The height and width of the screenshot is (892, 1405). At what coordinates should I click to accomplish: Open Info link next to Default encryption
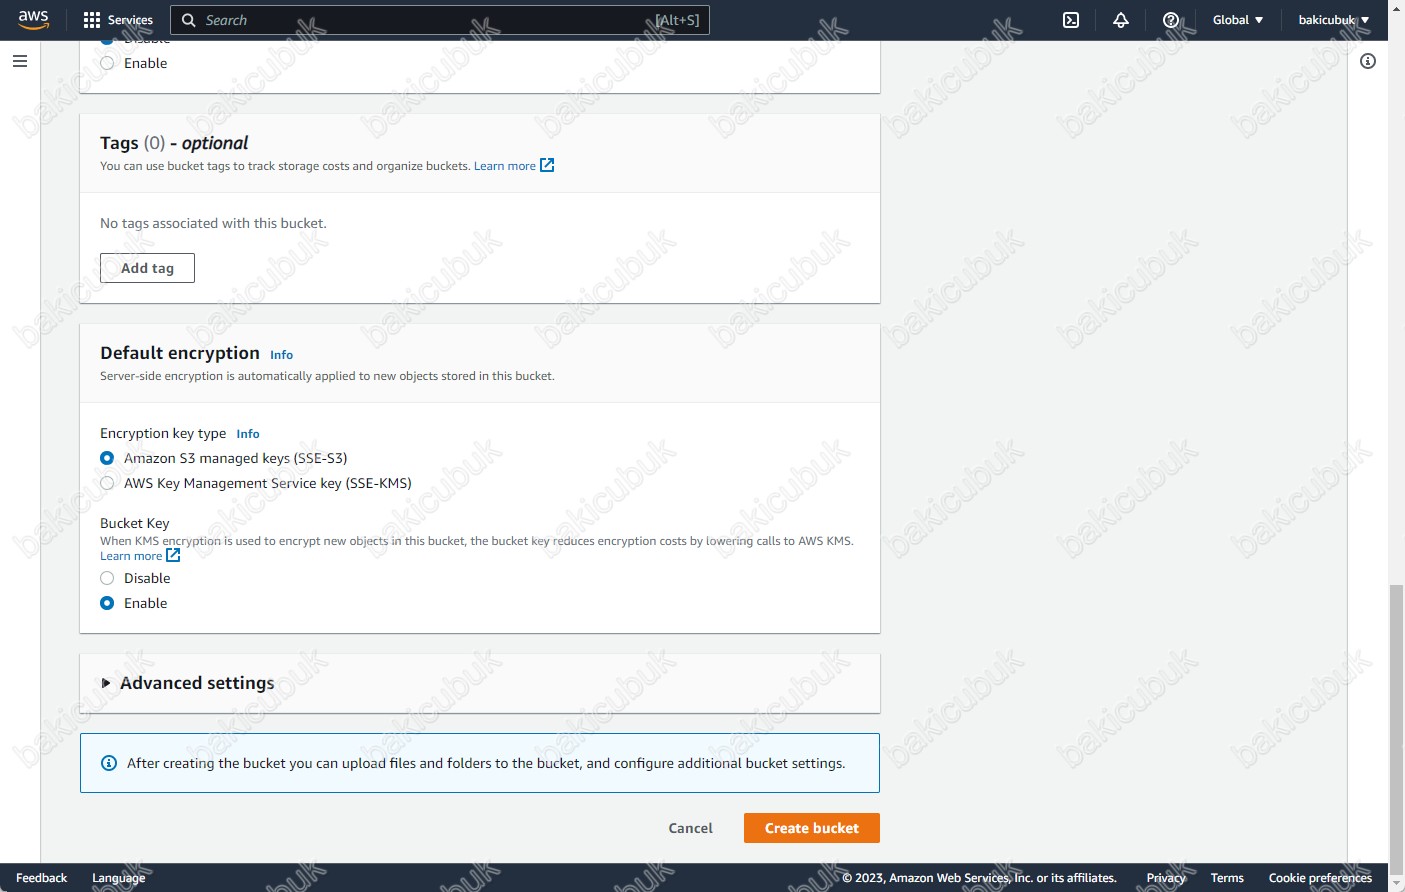(x=281, y=355)
